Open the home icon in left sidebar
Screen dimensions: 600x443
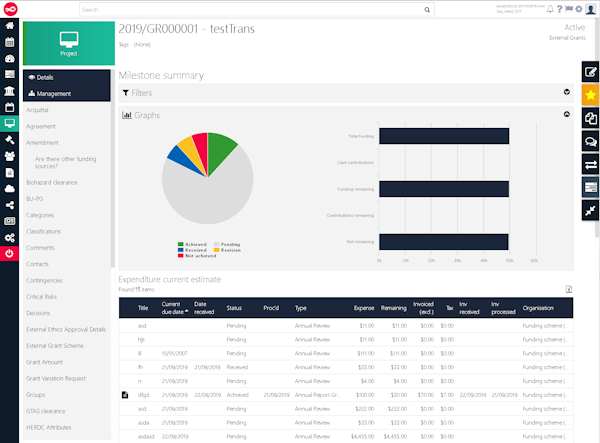(x=9, y=27)
